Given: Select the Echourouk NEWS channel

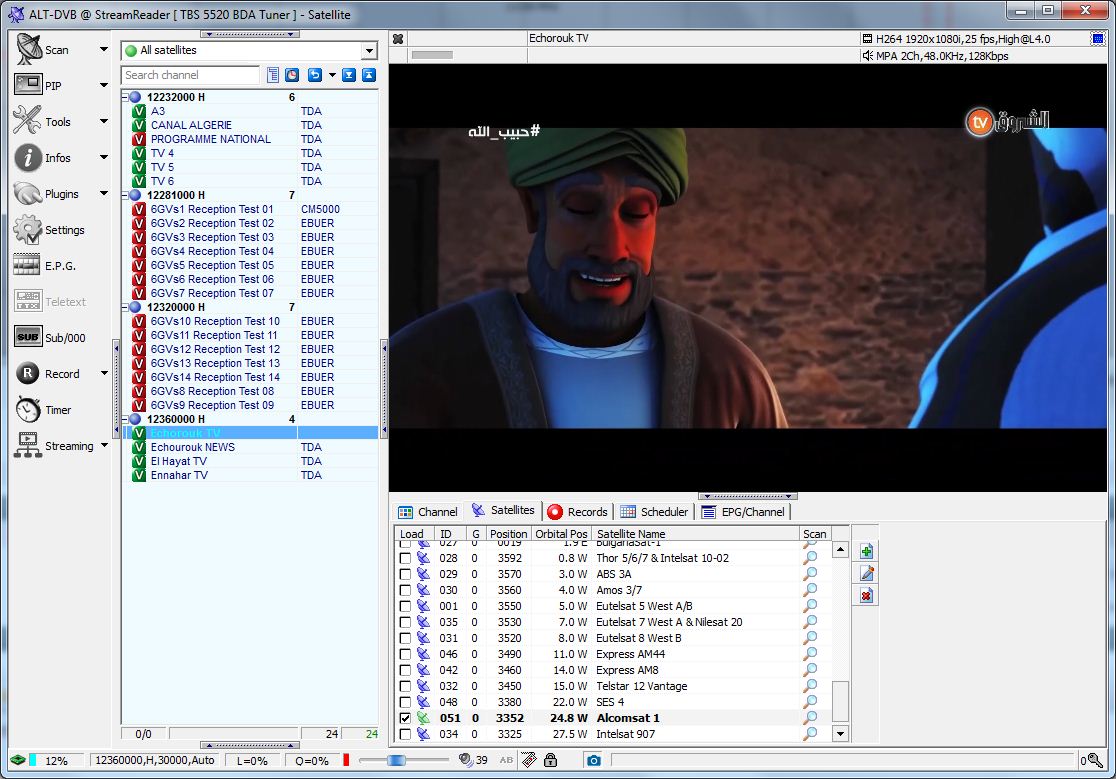Looking at the screenshot, I should pos(192,447).
